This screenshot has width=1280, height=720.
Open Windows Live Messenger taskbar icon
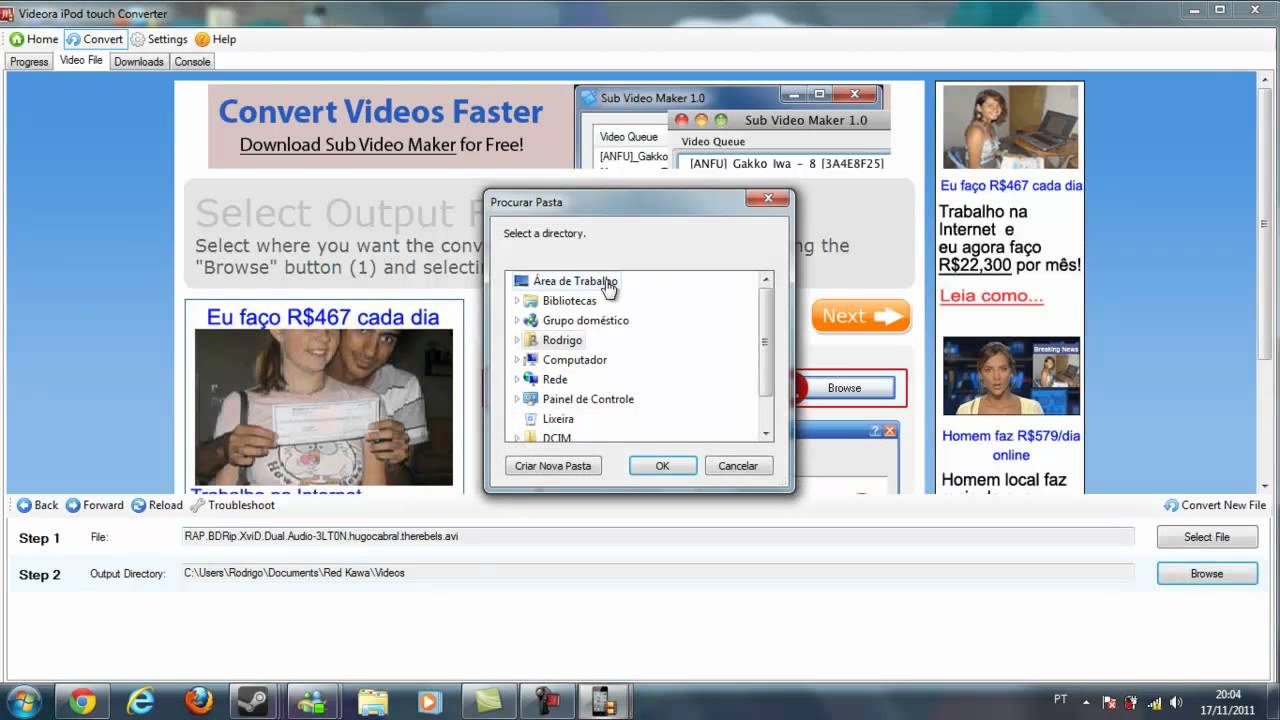point(314,702)
